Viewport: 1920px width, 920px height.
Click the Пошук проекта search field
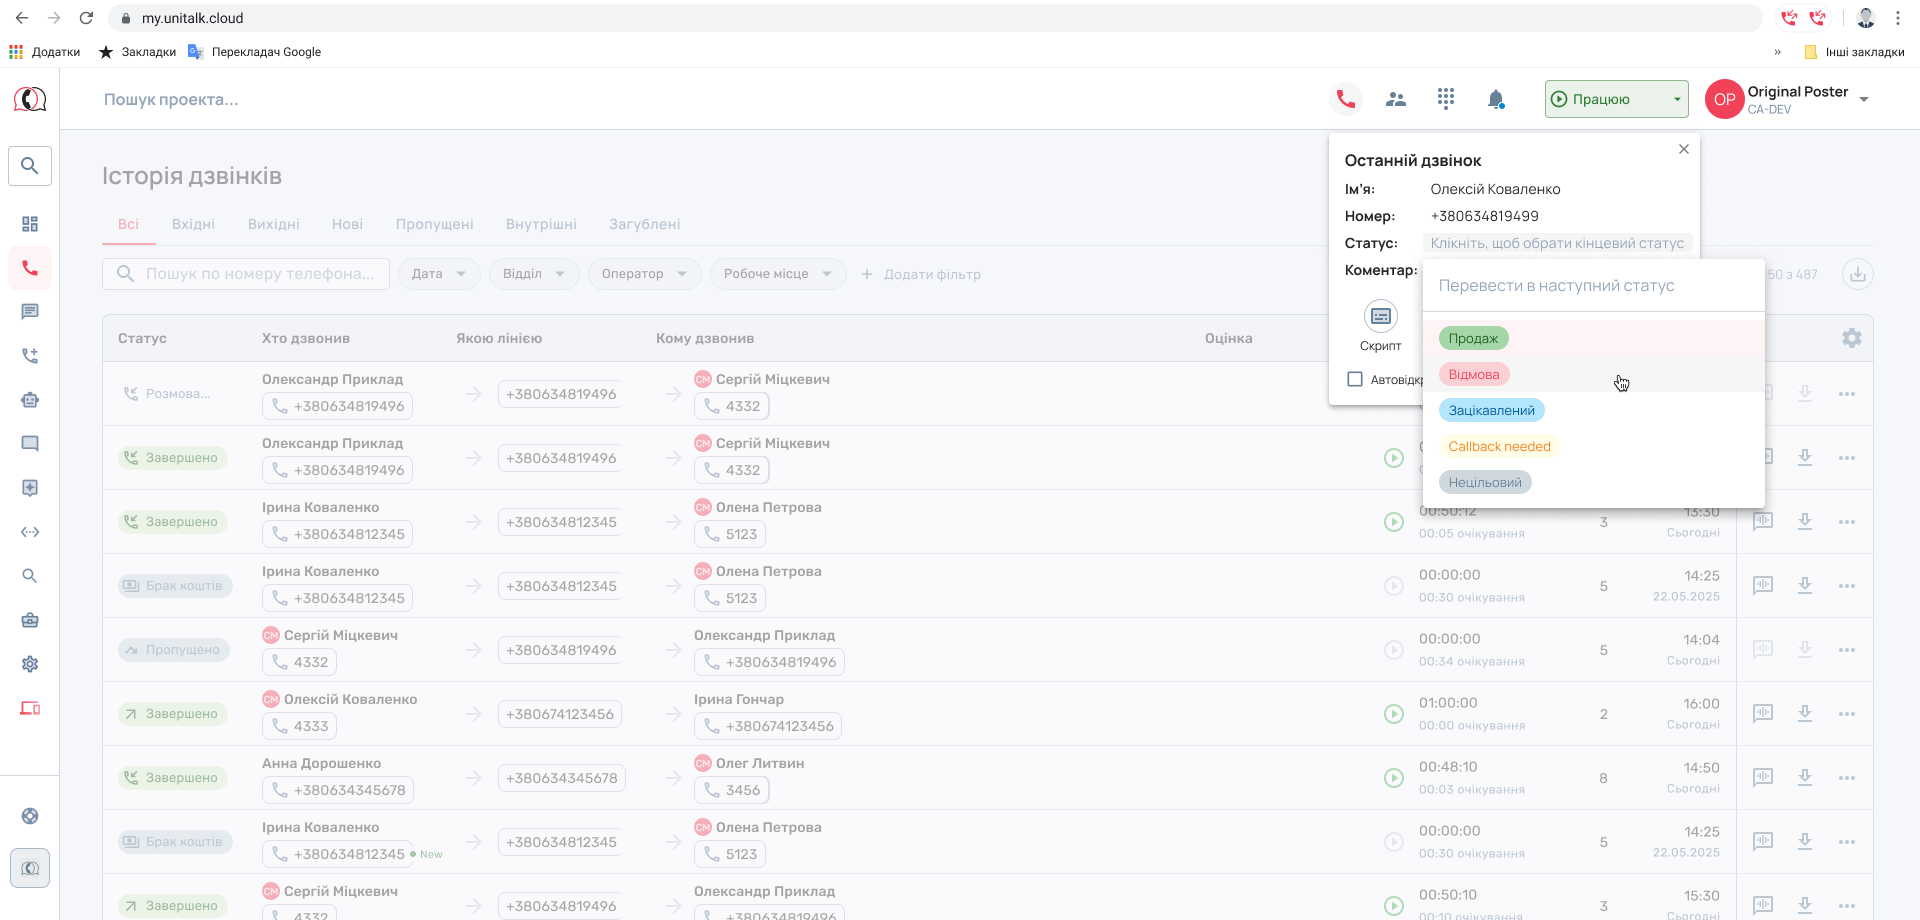171,99
